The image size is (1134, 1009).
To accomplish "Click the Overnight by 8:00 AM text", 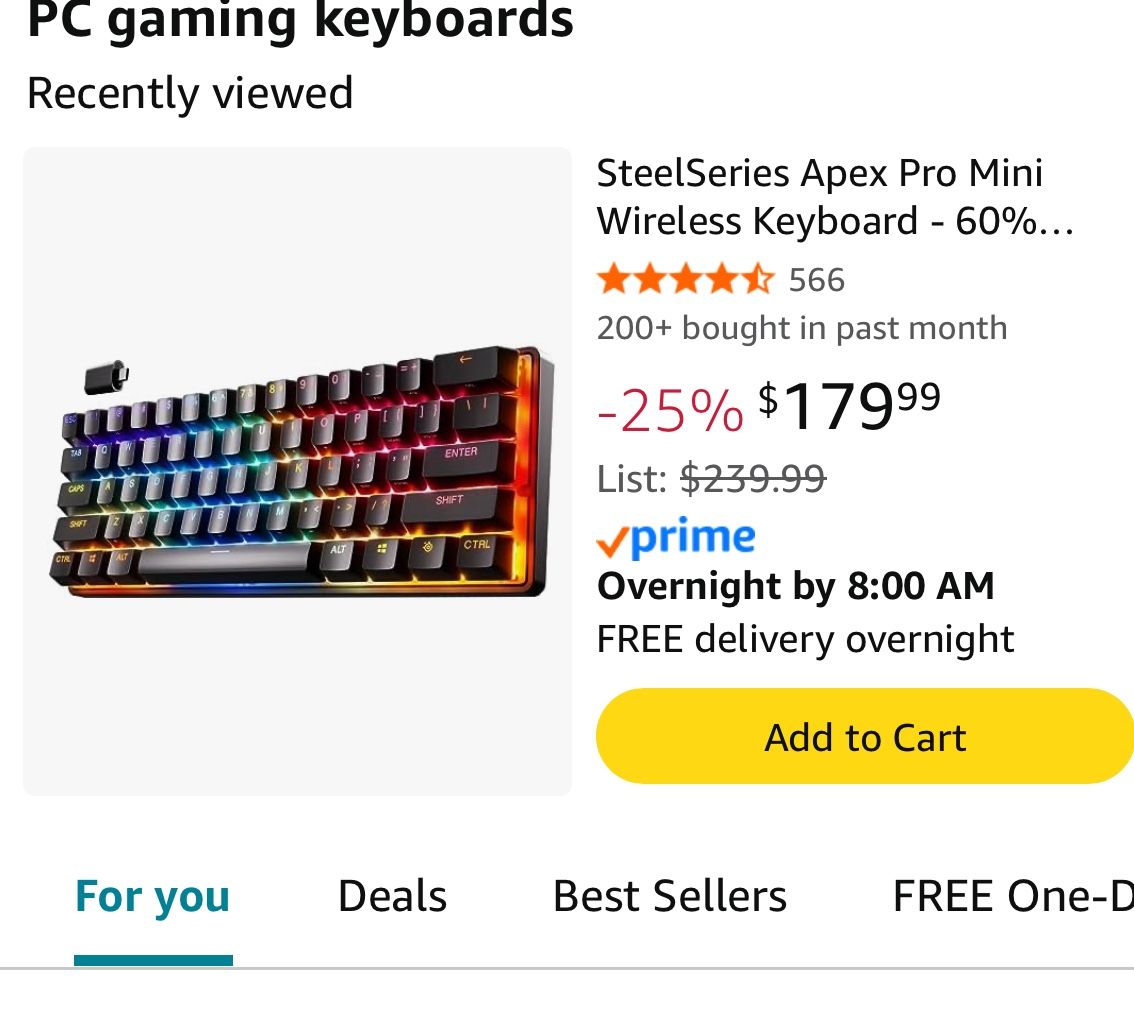I will pos(795,586).
